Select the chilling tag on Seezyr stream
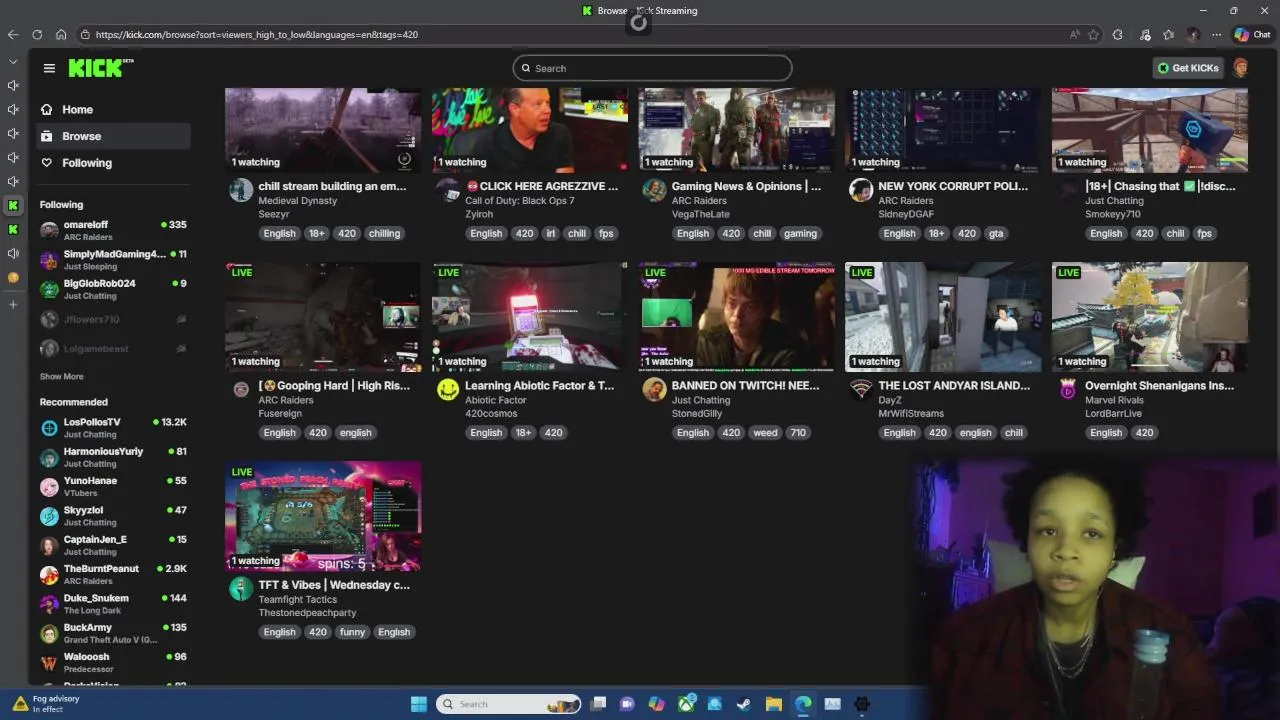 pos(384,234)
